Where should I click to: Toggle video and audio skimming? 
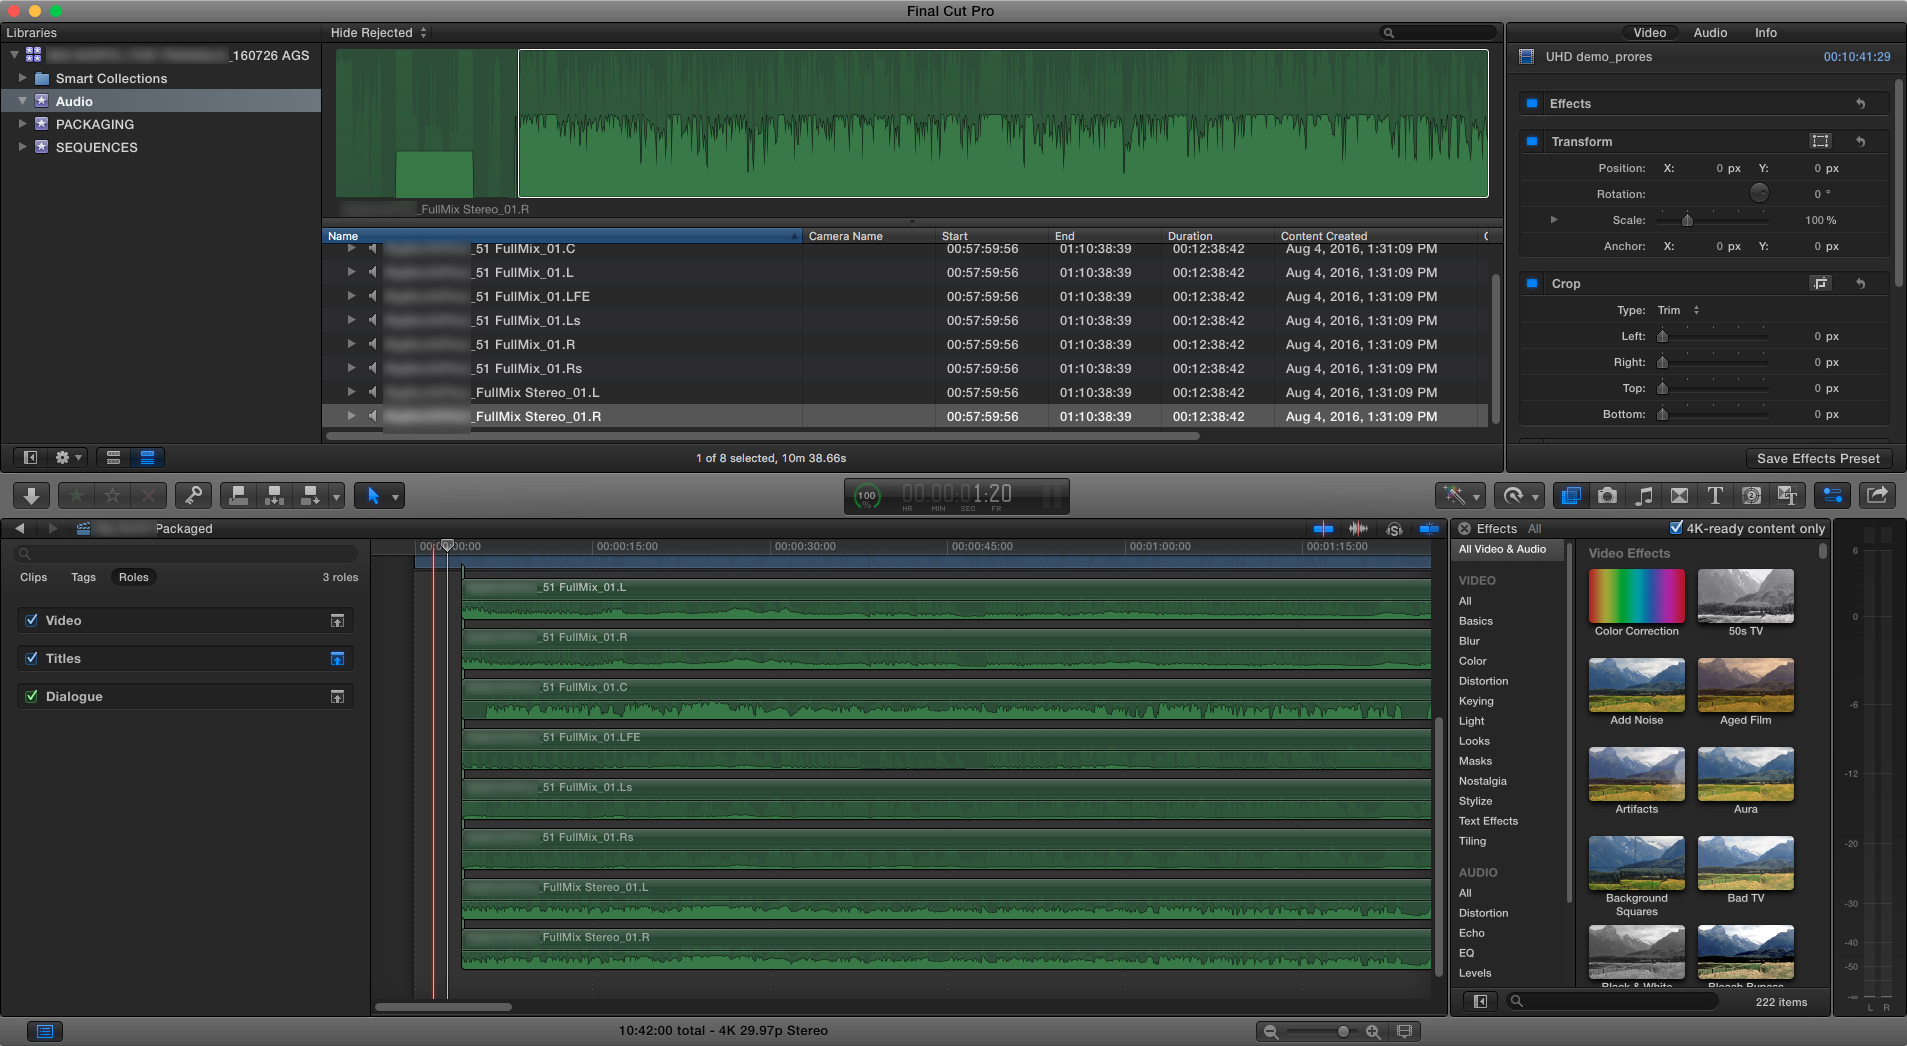tap(1323, 528)
